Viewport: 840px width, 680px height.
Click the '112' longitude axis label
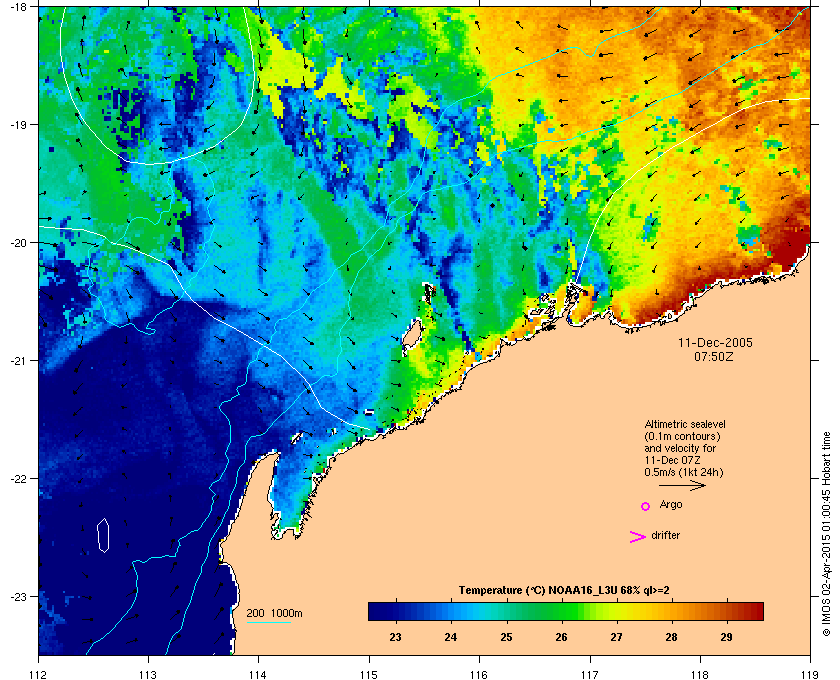click(39, 675)
